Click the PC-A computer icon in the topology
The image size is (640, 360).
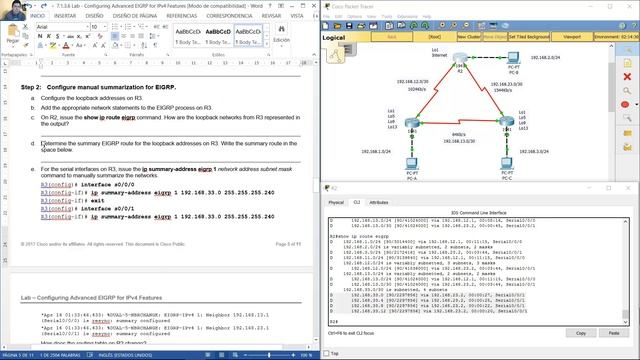point(412,164)
